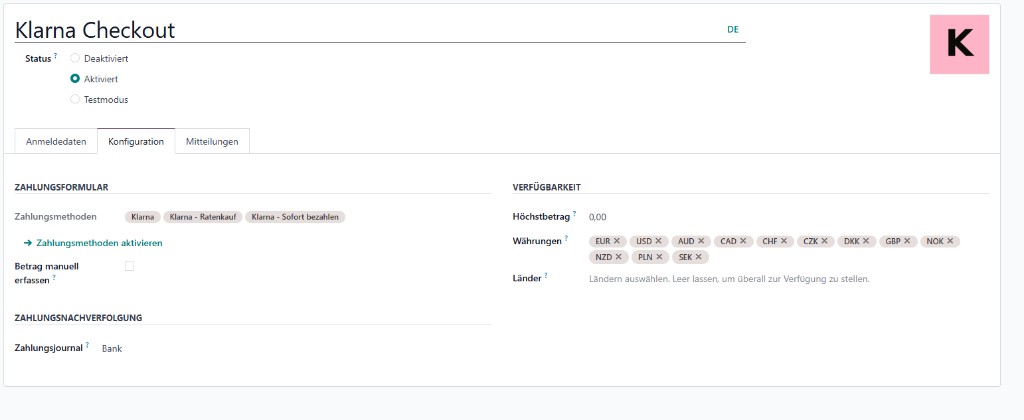Remove the SEK currency tag
Viewport: 1024px width, 420px height.
[x=699, y=257]
